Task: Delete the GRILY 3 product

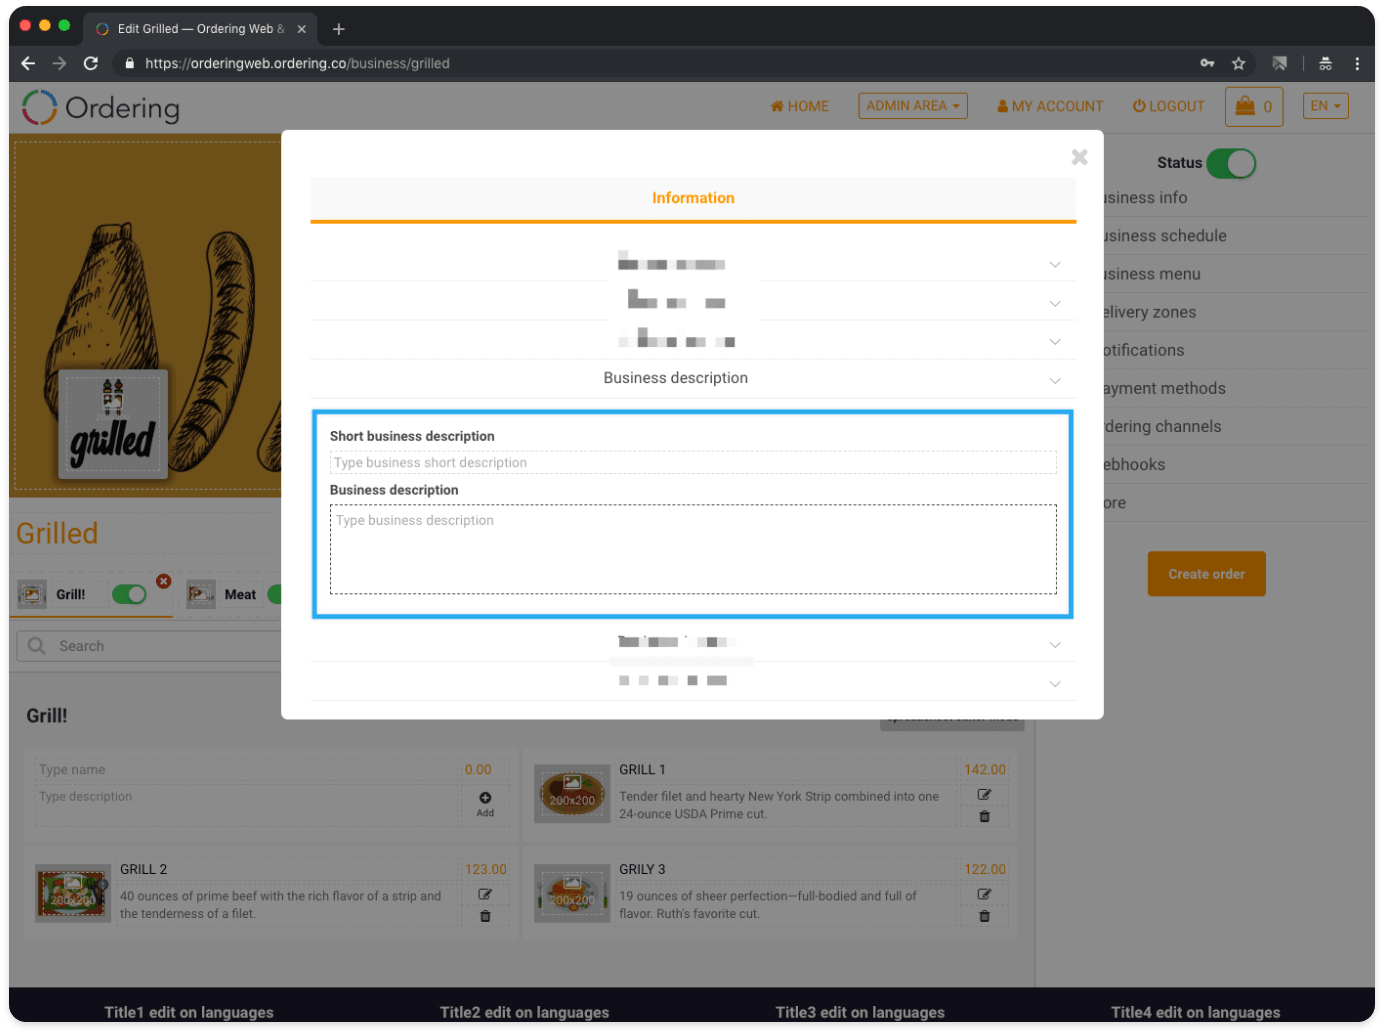Action: coord(984,917)
